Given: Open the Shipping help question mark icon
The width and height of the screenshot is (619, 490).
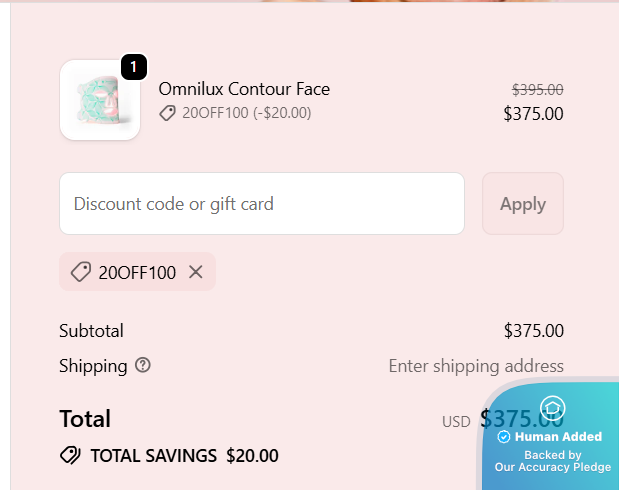Looking at the screenshot, I should tap(143, 365).
